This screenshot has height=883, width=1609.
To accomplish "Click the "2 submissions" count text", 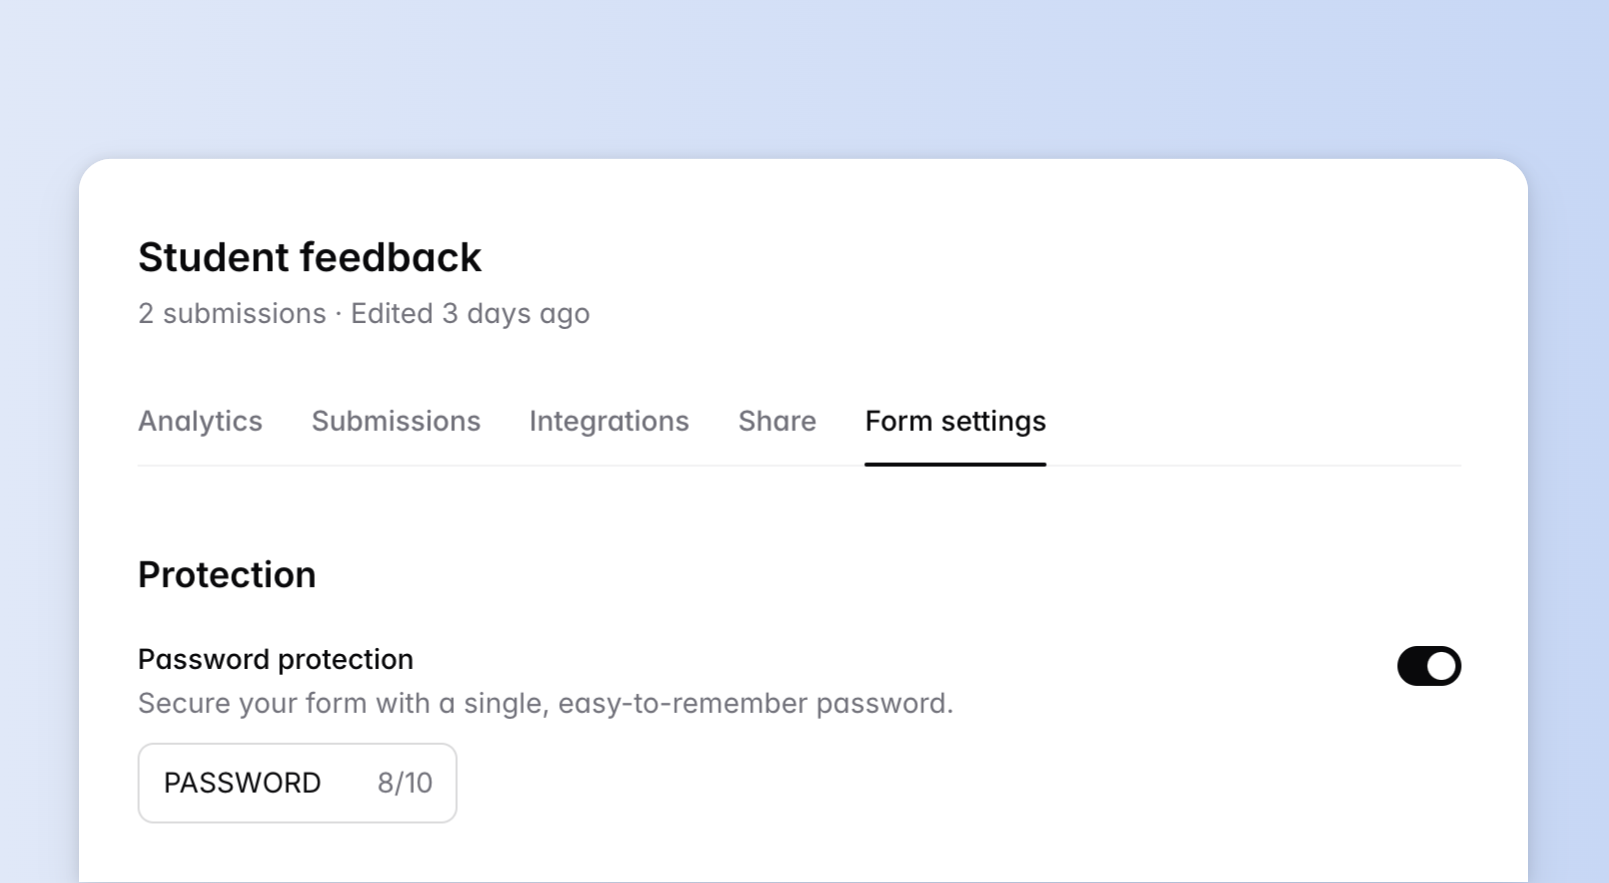I will (232, 314).
